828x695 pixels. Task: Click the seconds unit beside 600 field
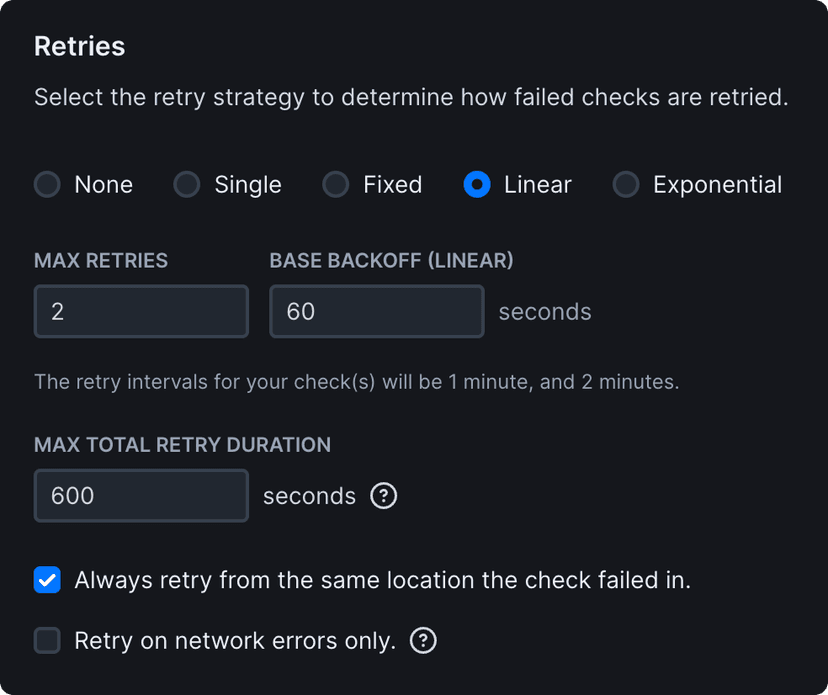[309, 496]
